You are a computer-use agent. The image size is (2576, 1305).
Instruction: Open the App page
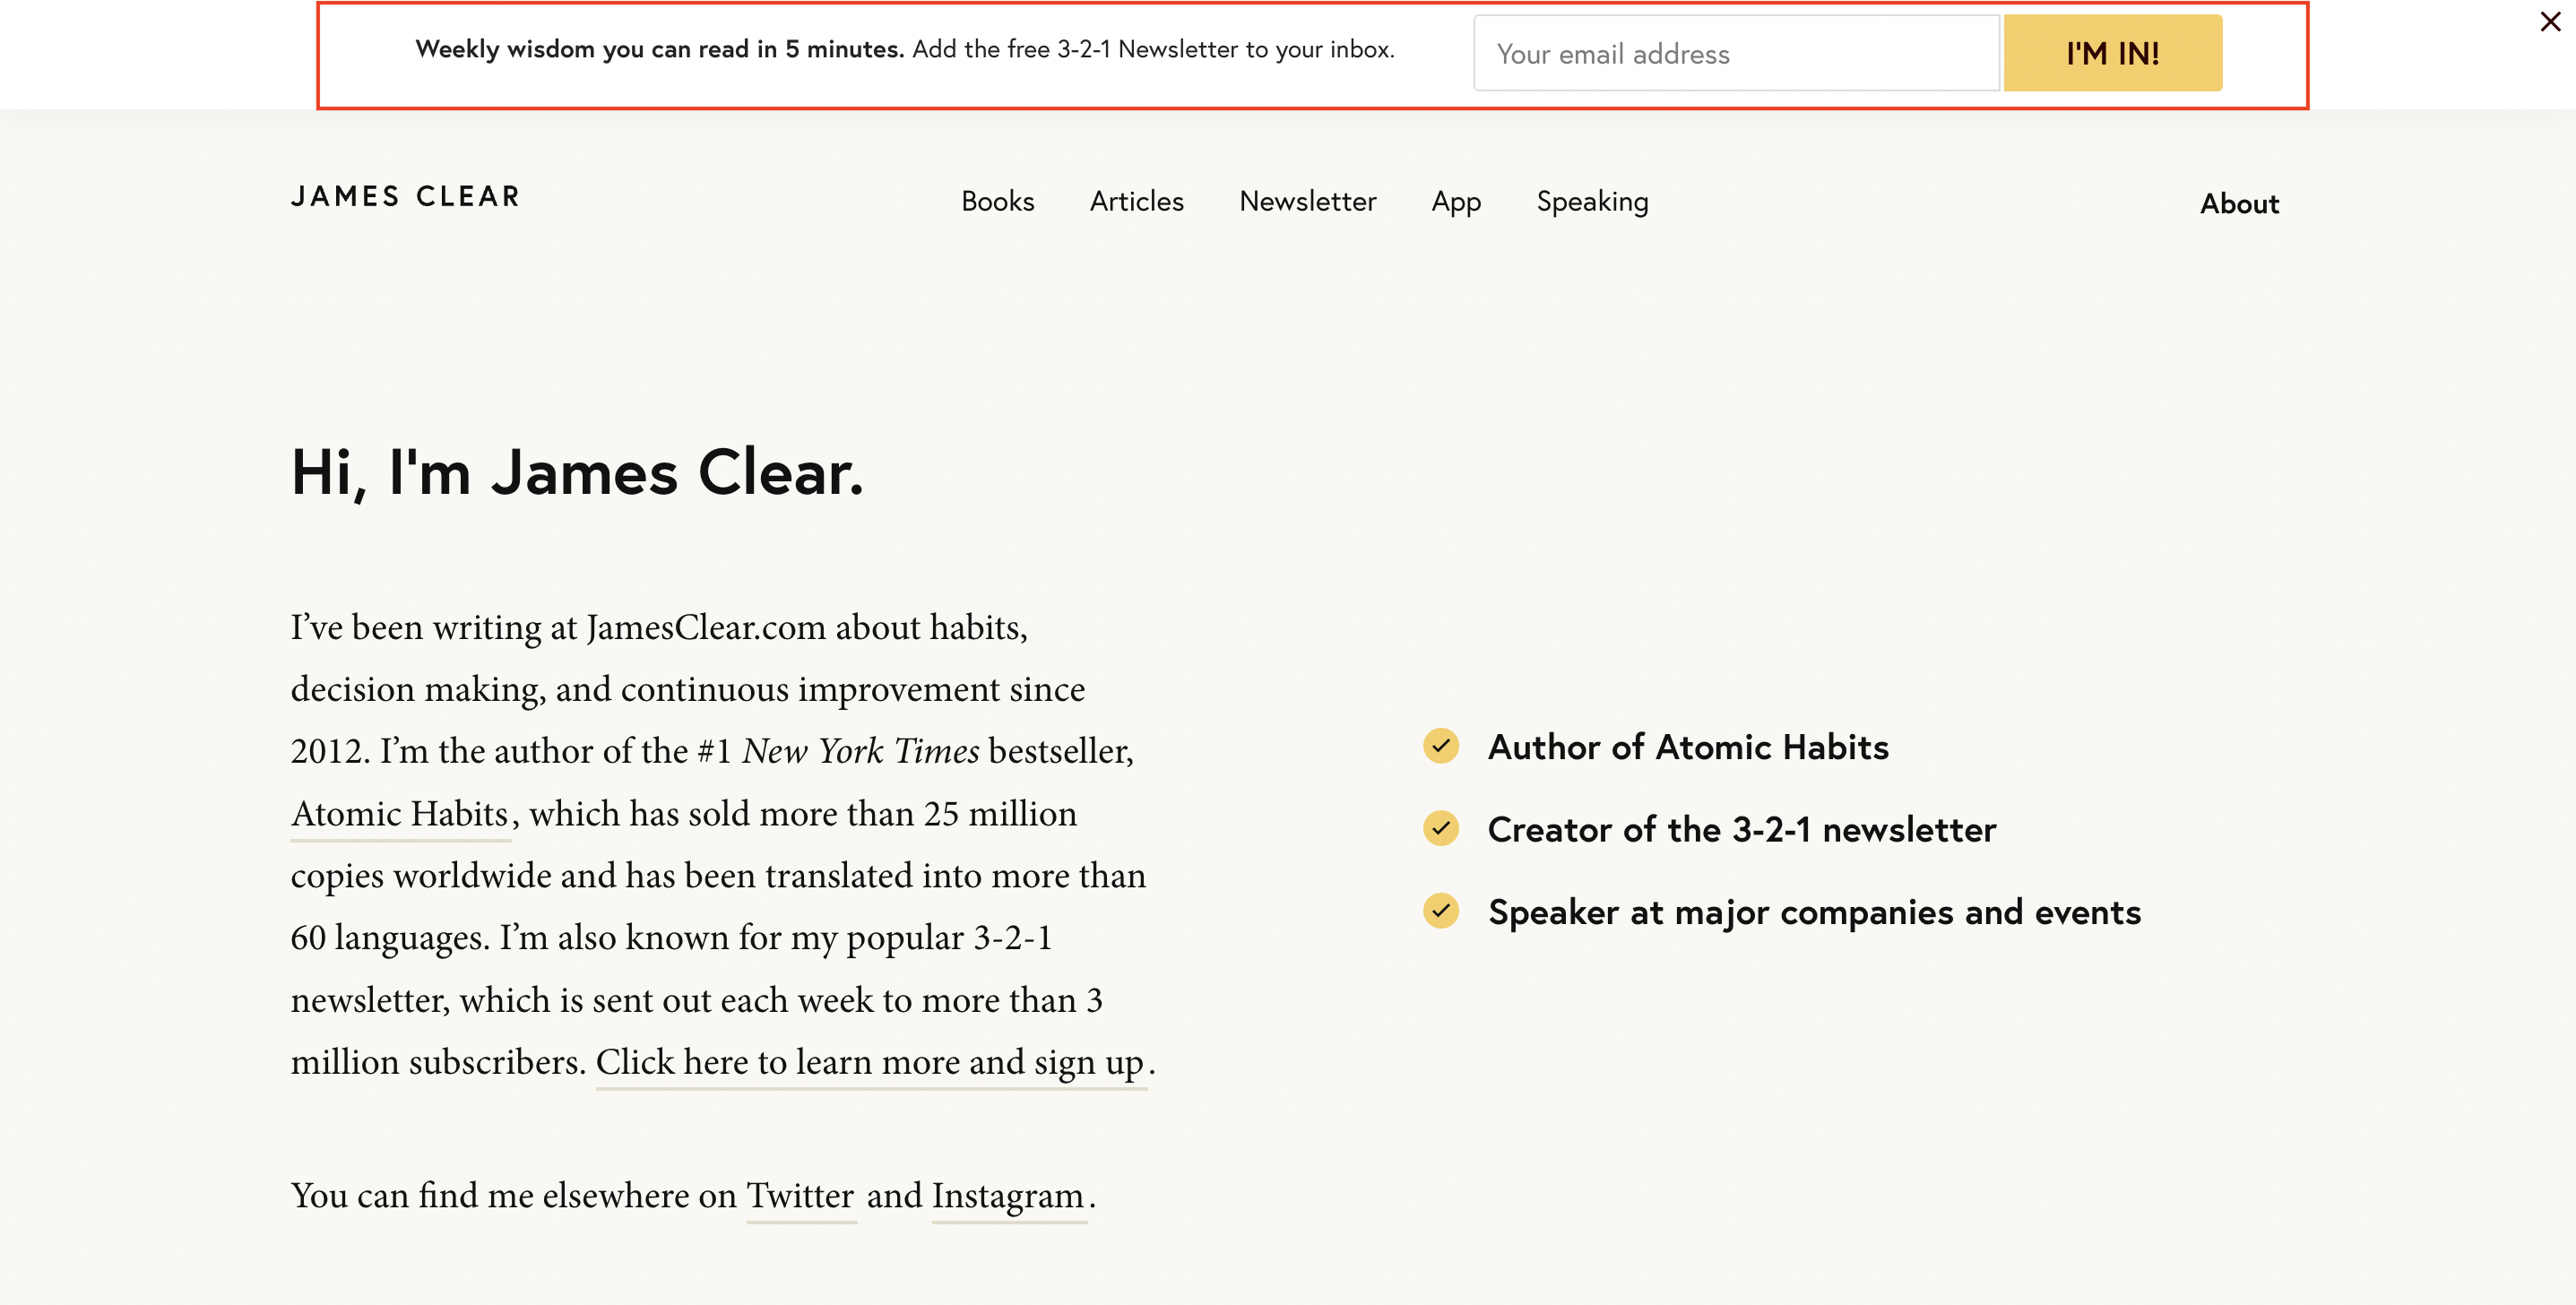(x=1455, y=201)
